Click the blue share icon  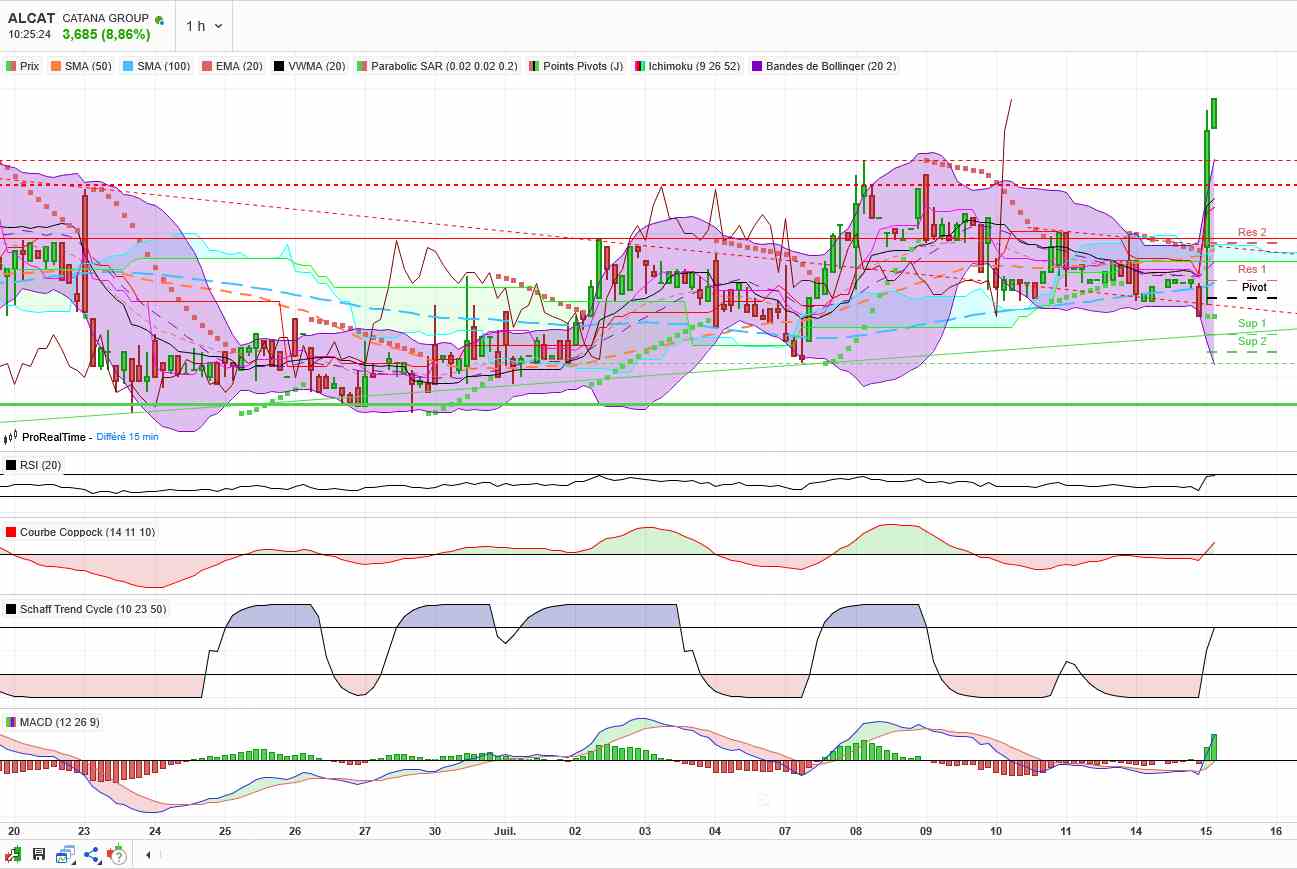pyautogui.click(x=91, y=854)
